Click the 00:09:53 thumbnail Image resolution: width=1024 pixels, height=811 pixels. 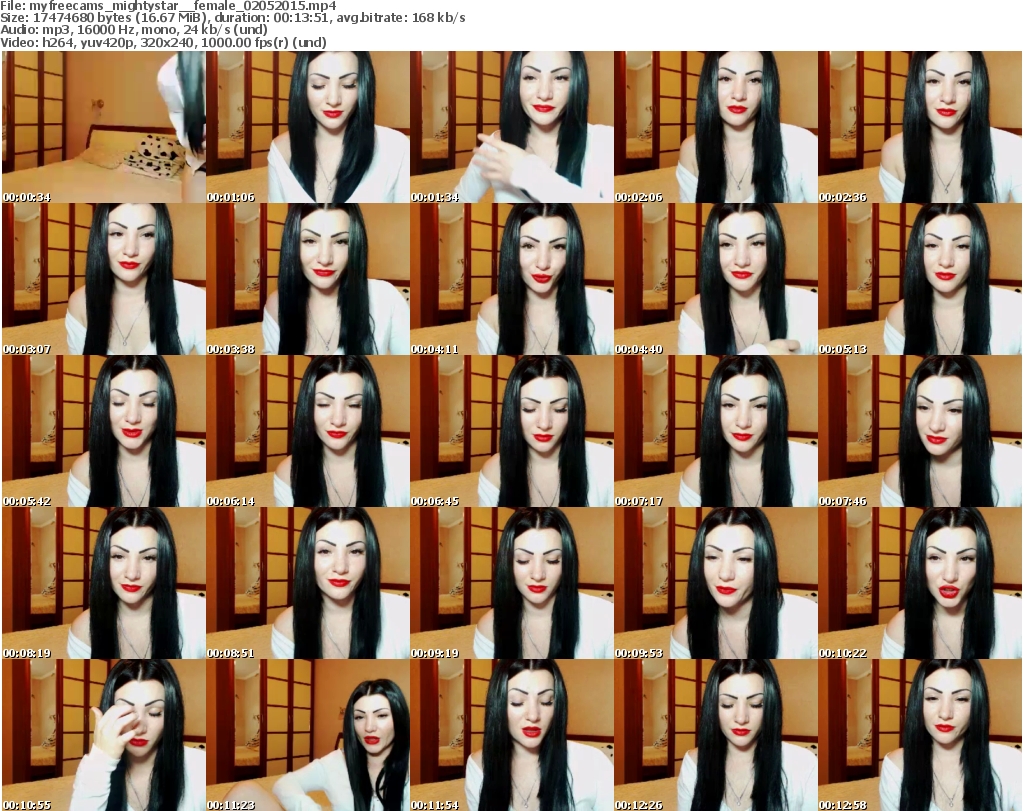(x=716, y=583)
